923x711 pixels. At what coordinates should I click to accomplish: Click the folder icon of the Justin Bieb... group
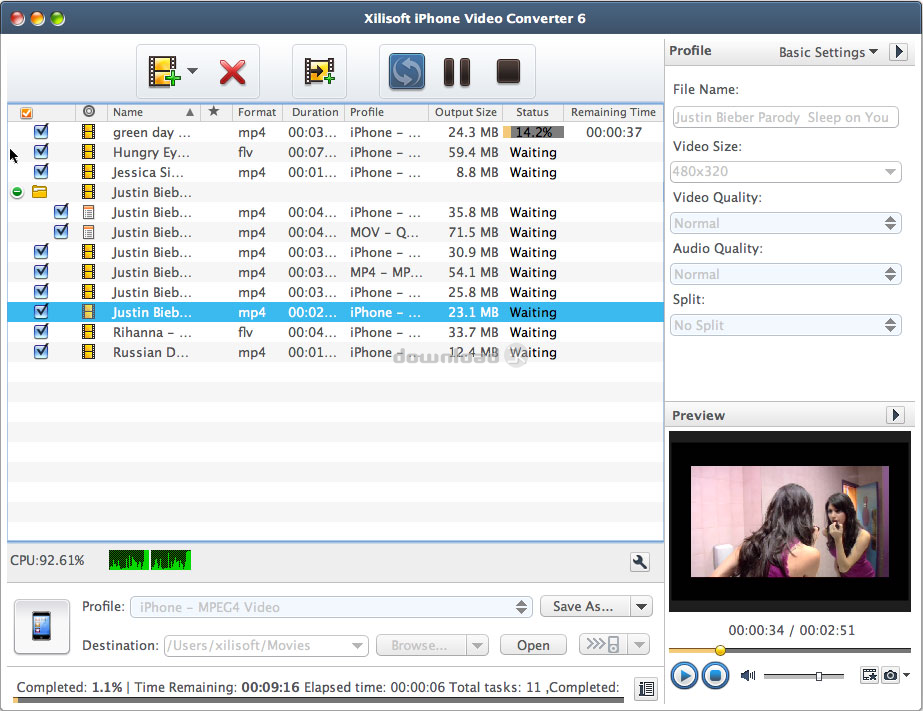(39, 191)
